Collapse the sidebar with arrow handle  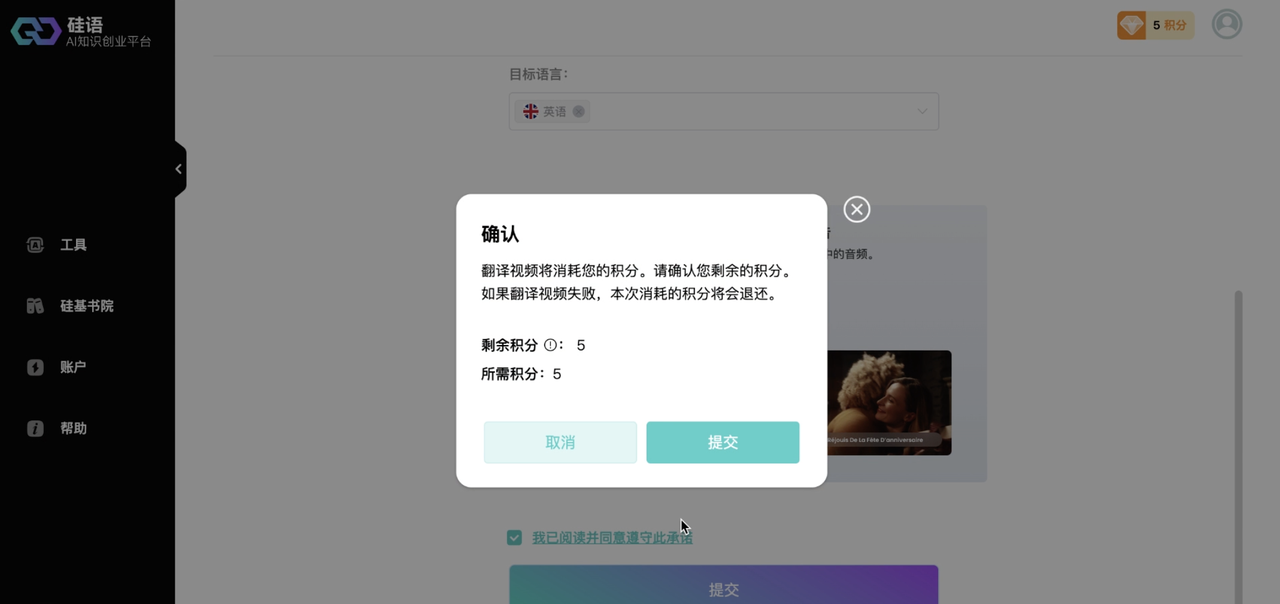point(179,169)
